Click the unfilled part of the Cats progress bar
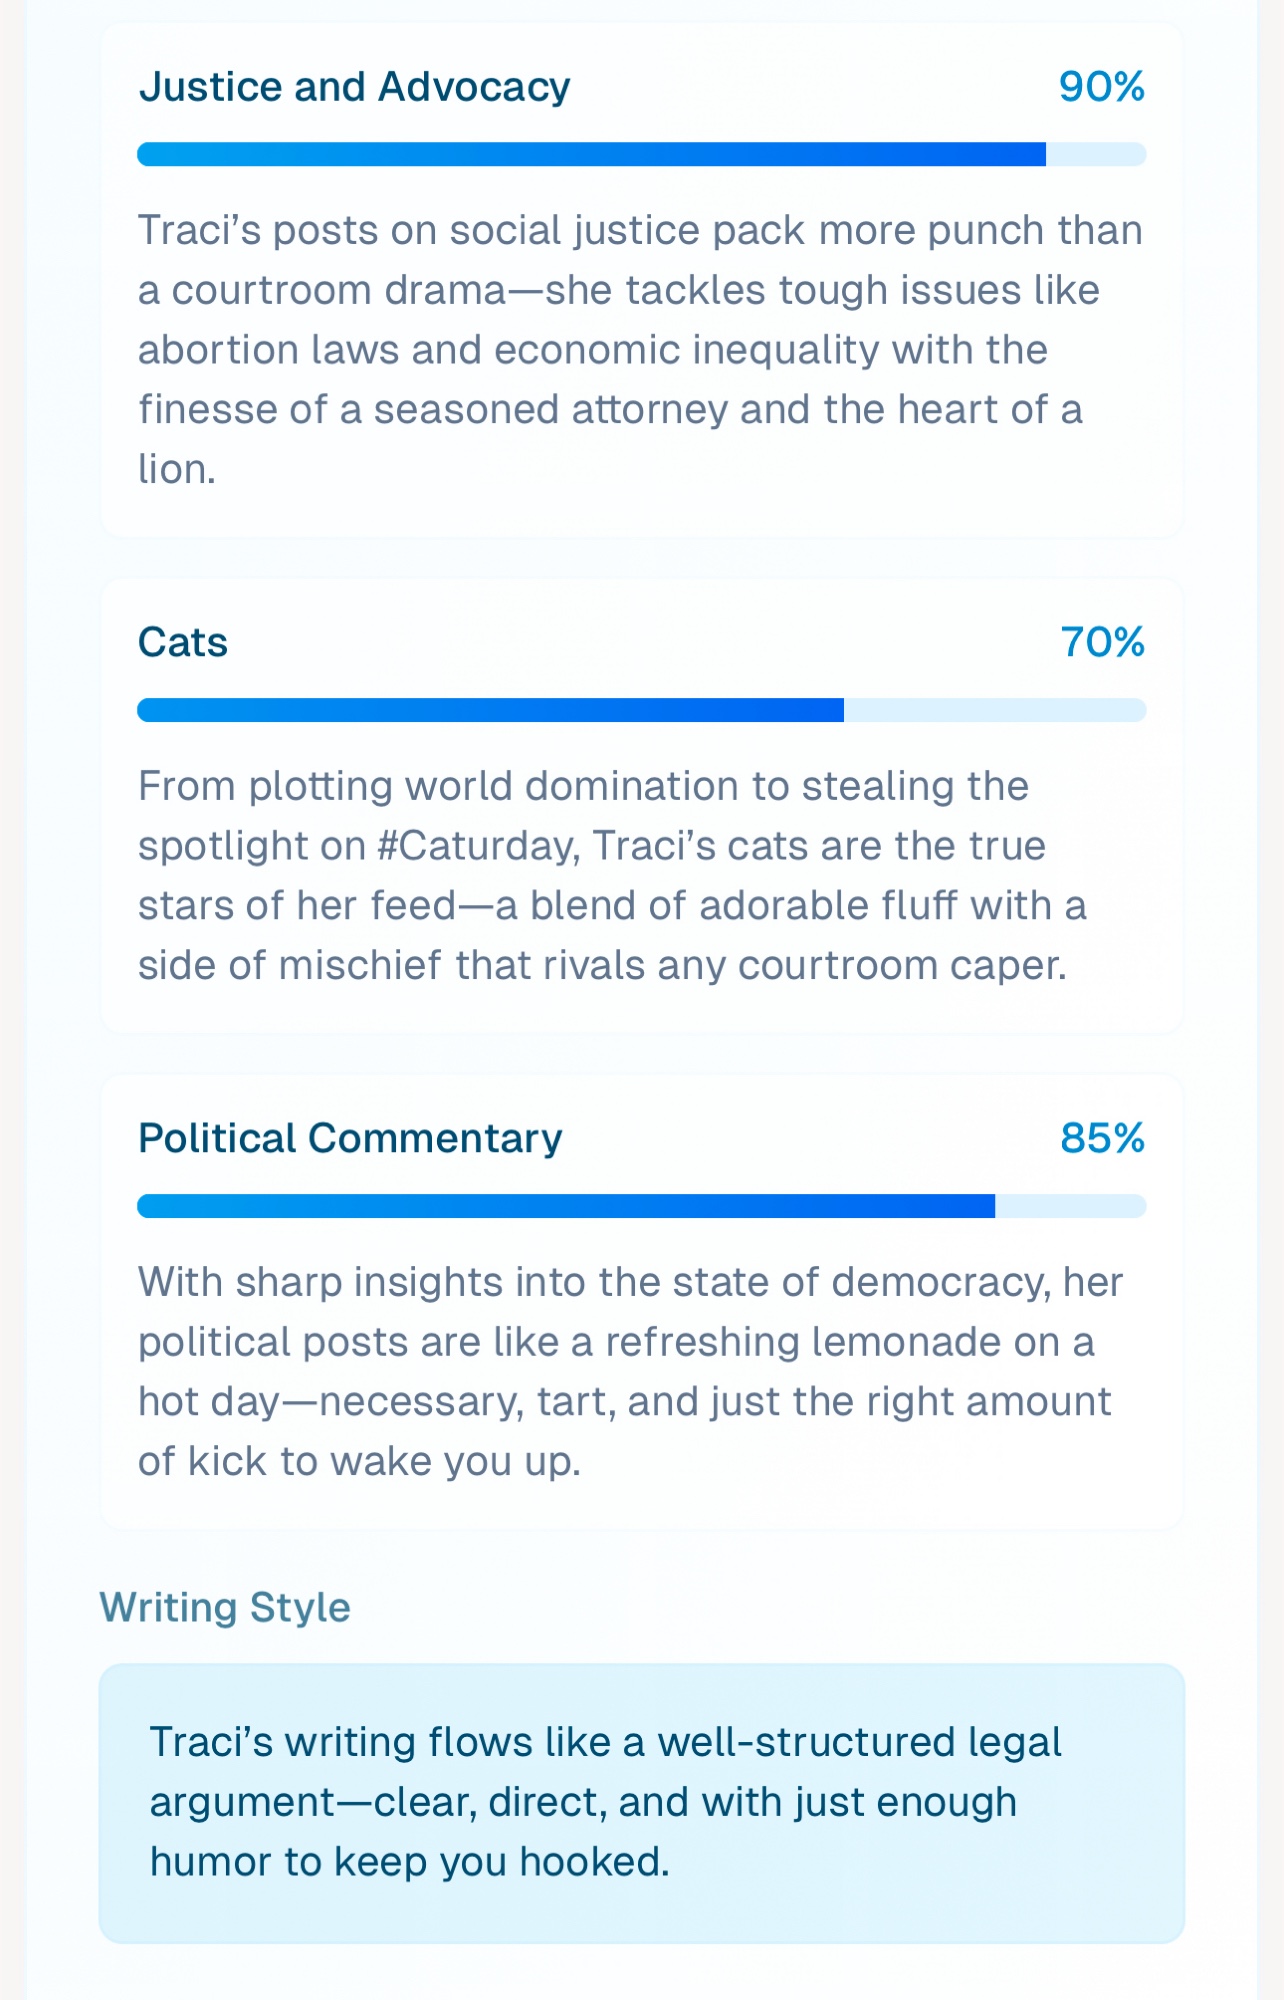This screenshot has width=1284, height=2000. pyautogui.click(x=994, y=710)
